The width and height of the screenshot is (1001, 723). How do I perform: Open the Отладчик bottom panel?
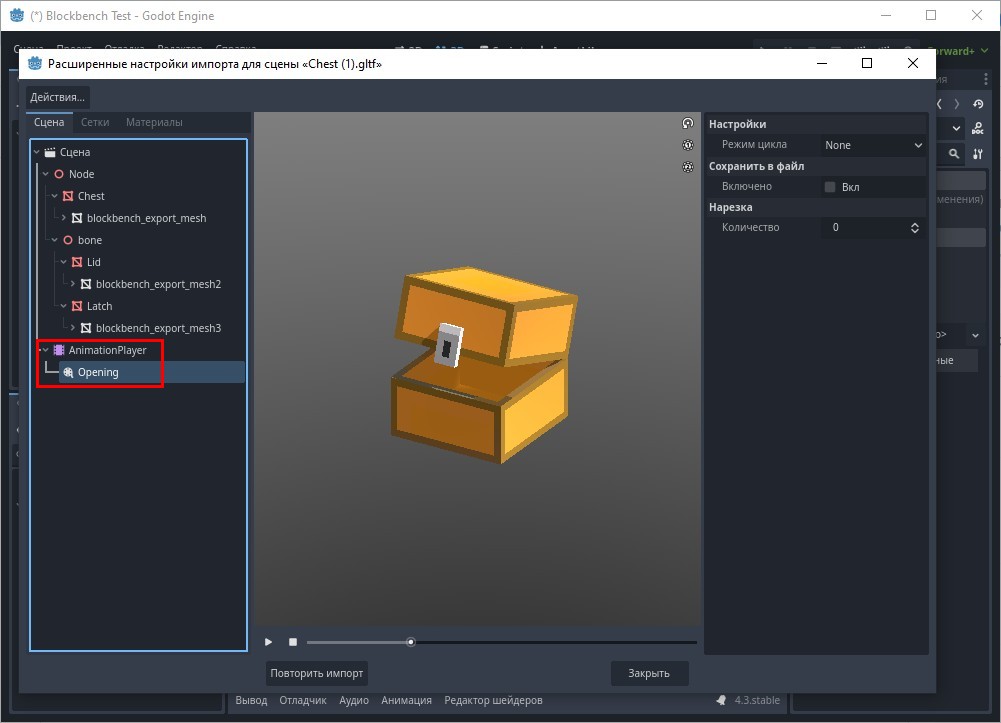[x=303, y=700]
